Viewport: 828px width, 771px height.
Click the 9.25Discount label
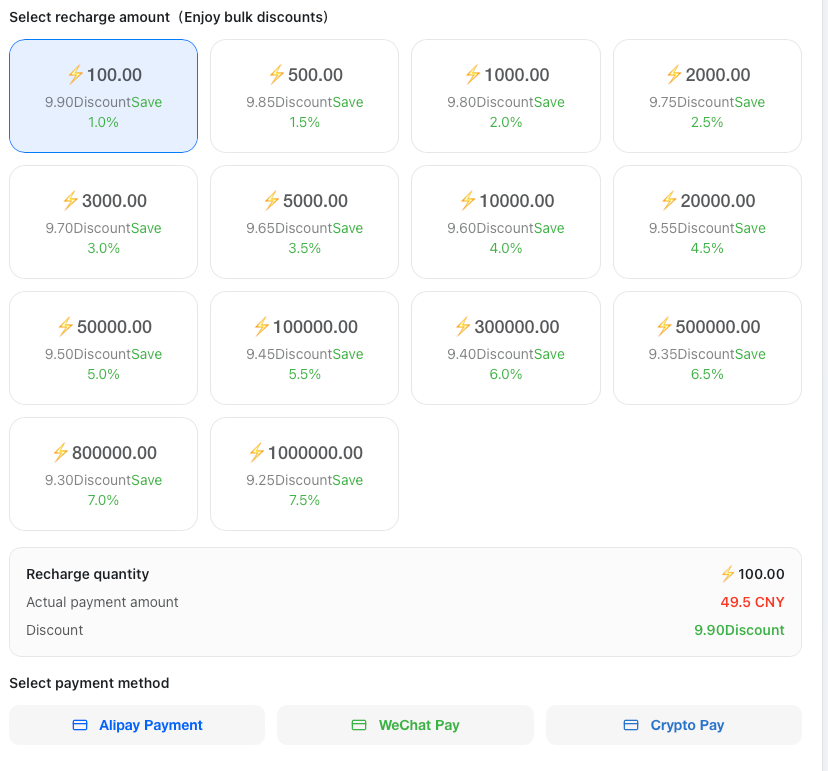(x=289, y=480)
